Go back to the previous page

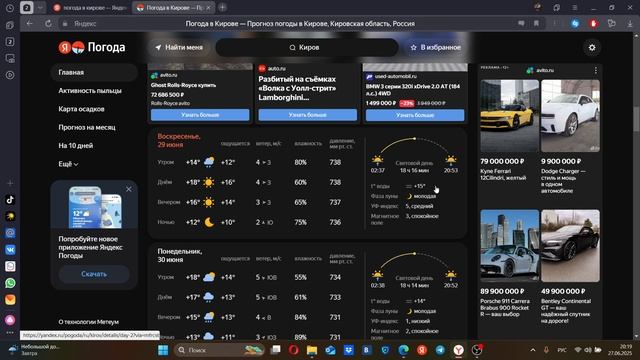(29, 24)
